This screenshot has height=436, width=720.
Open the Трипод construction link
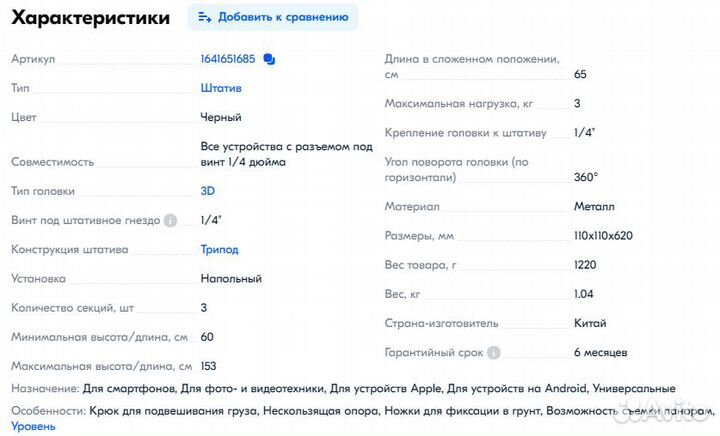pos(219,249)
